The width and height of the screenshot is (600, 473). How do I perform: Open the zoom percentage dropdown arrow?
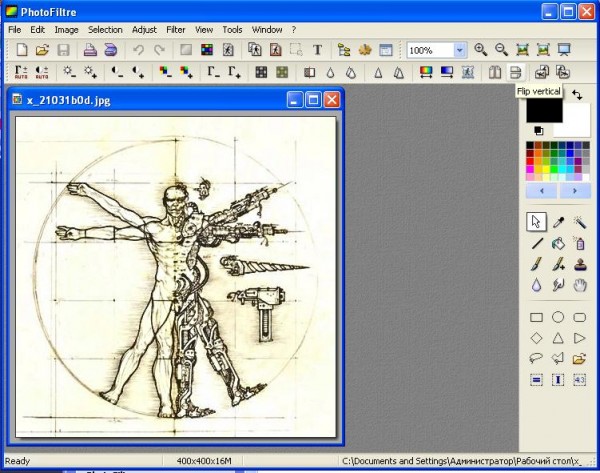[x=460, y=50]
